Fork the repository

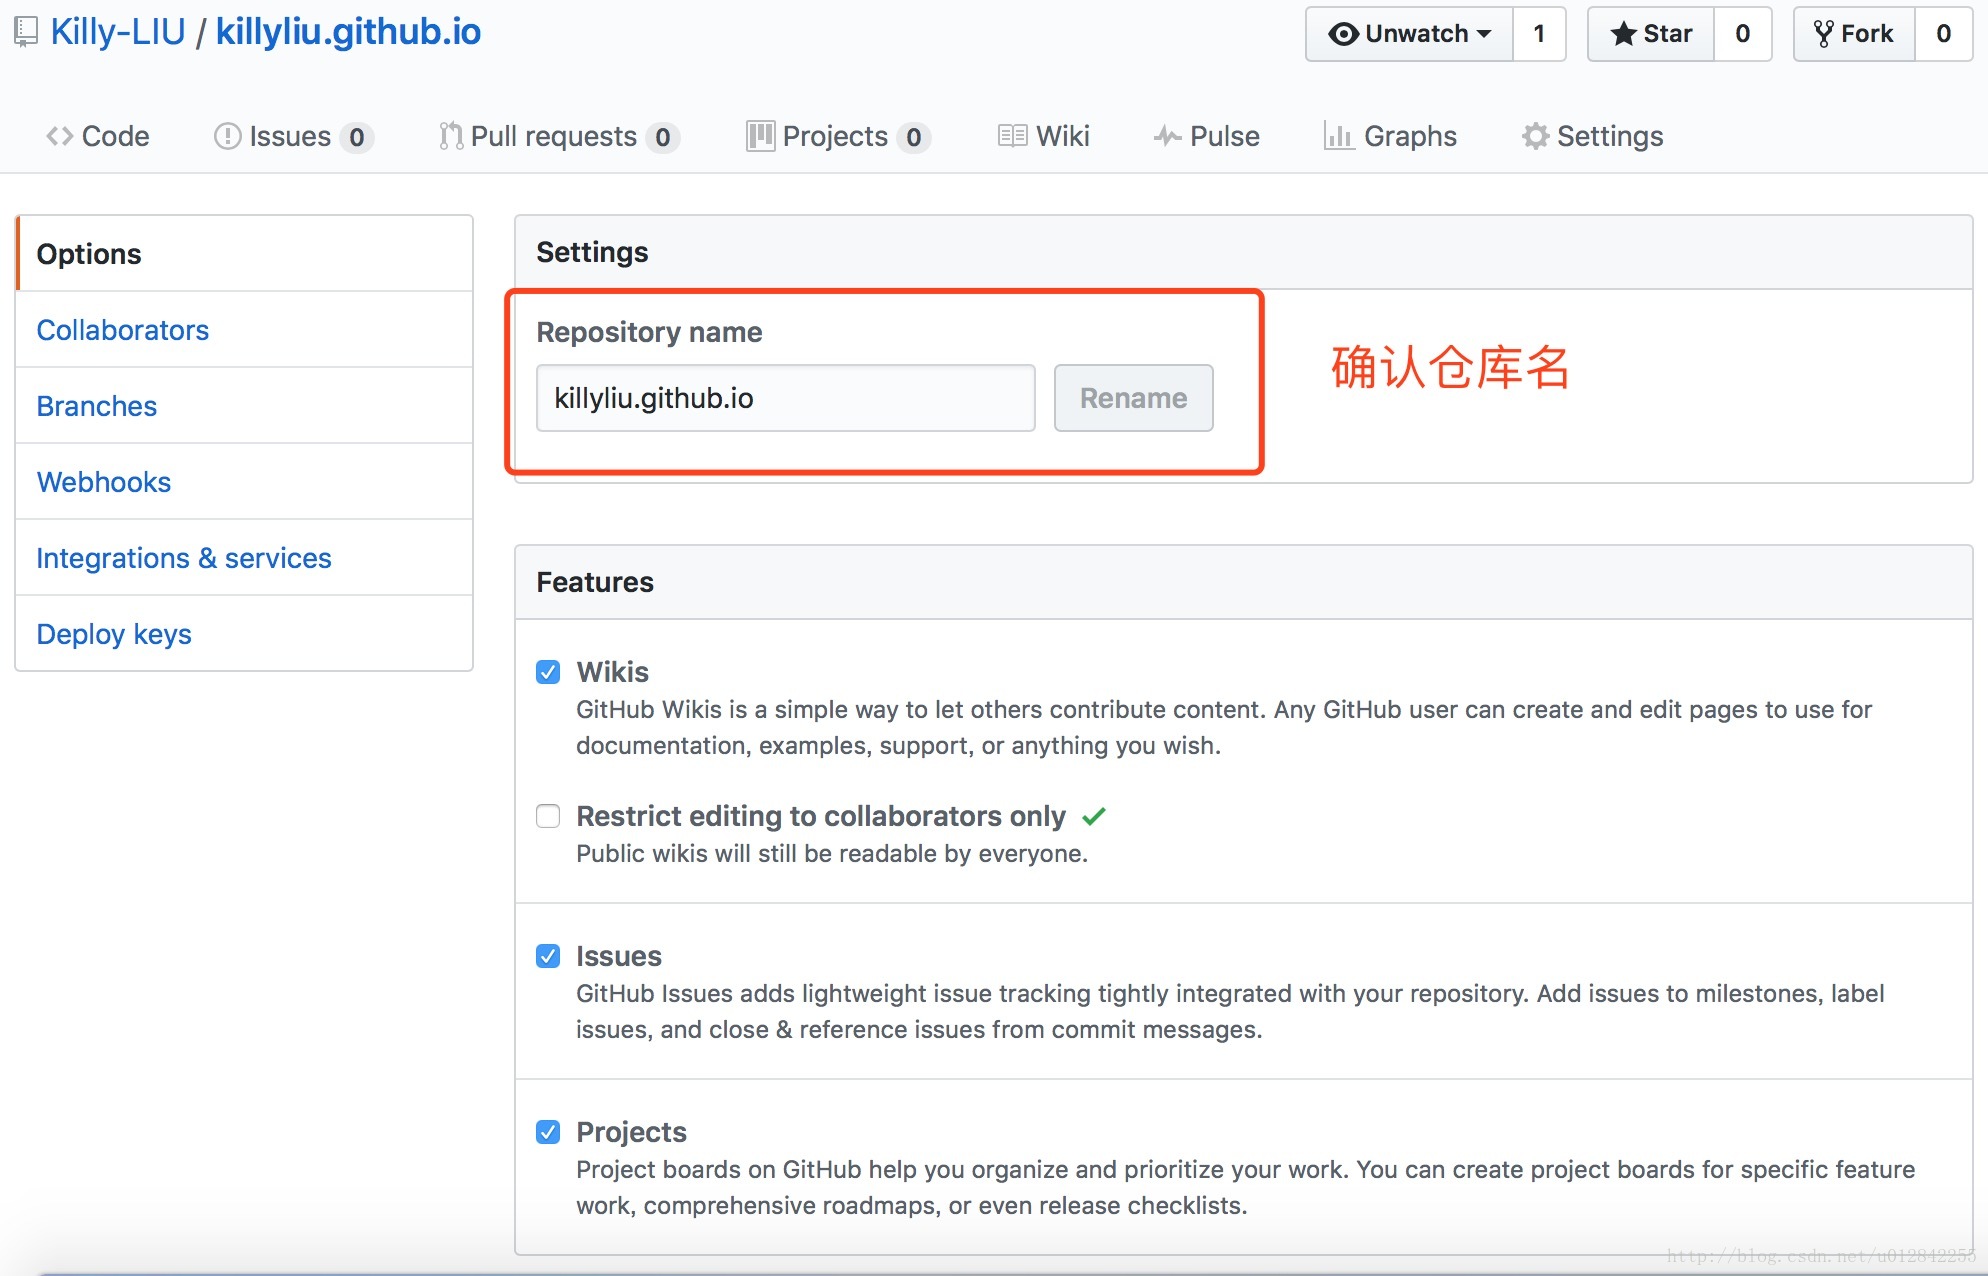[x=1854, y=34]
